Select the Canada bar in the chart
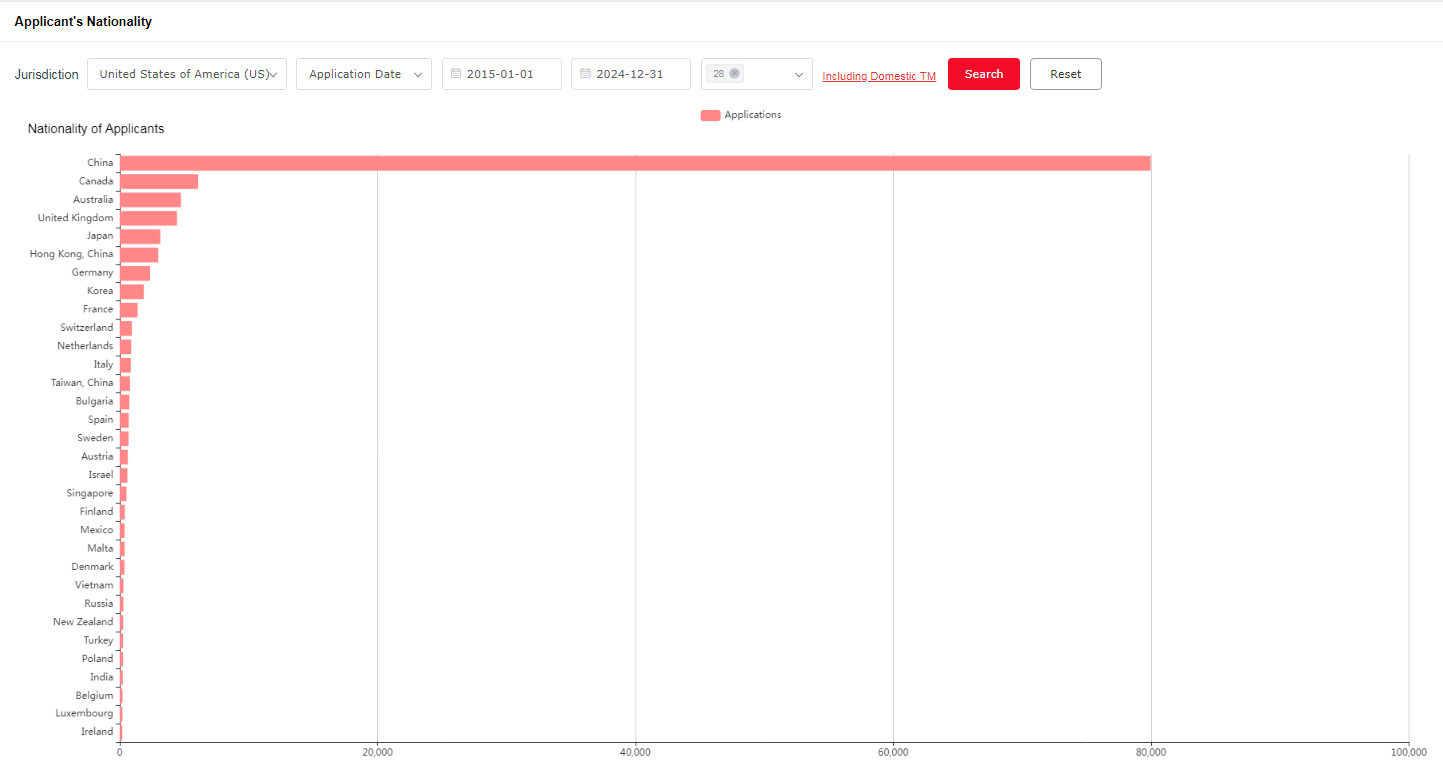Screen dimensions: 1443x768 click(159, 181)
